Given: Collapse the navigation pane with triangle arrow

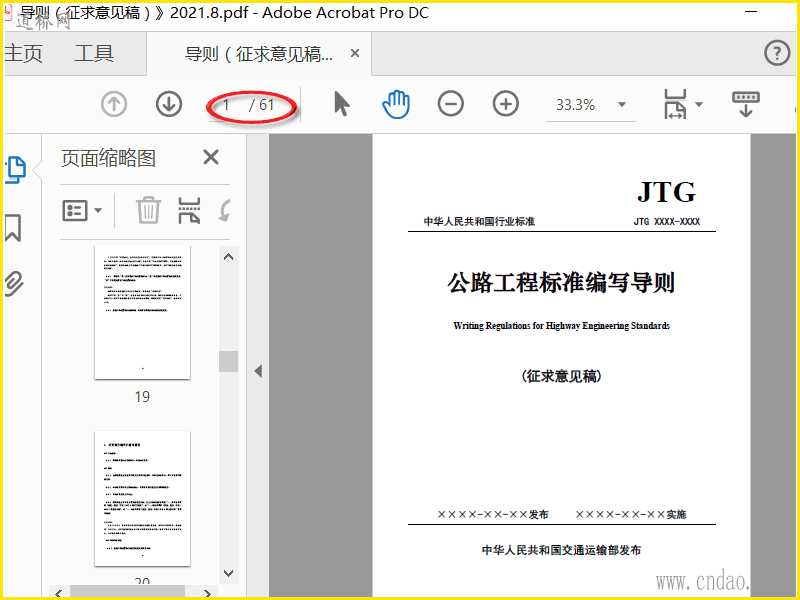Looking at the screenshot, I should click(258, 371).
